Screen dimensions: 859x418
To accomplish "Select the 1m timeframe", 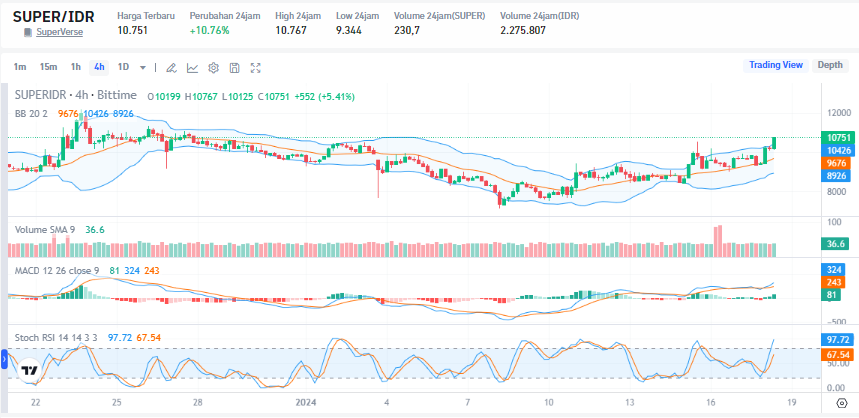I will 20,67.
